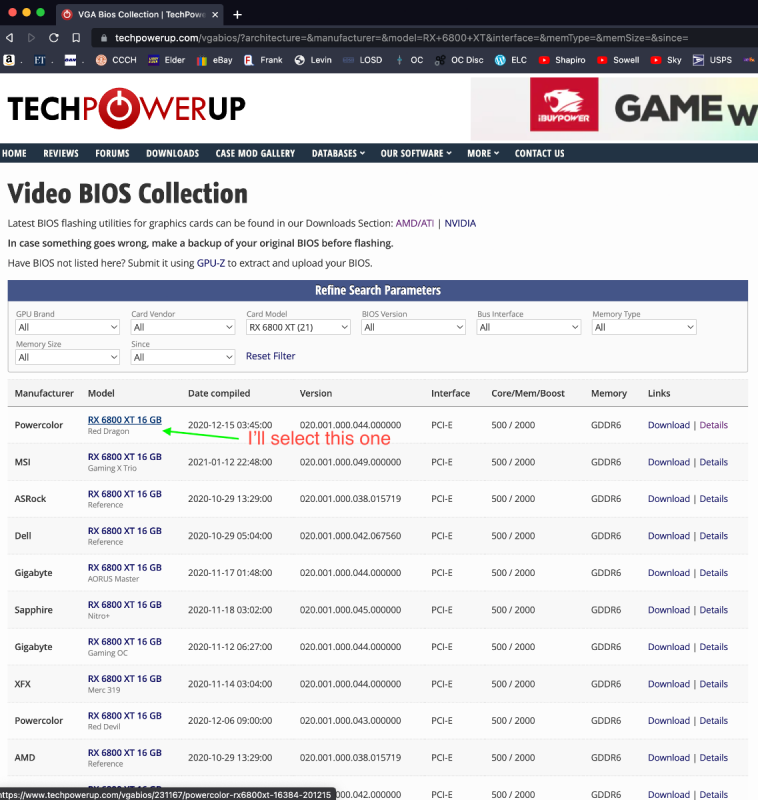
Task: Download the ASRock Reference BIOS
Action: coord(668,498)
